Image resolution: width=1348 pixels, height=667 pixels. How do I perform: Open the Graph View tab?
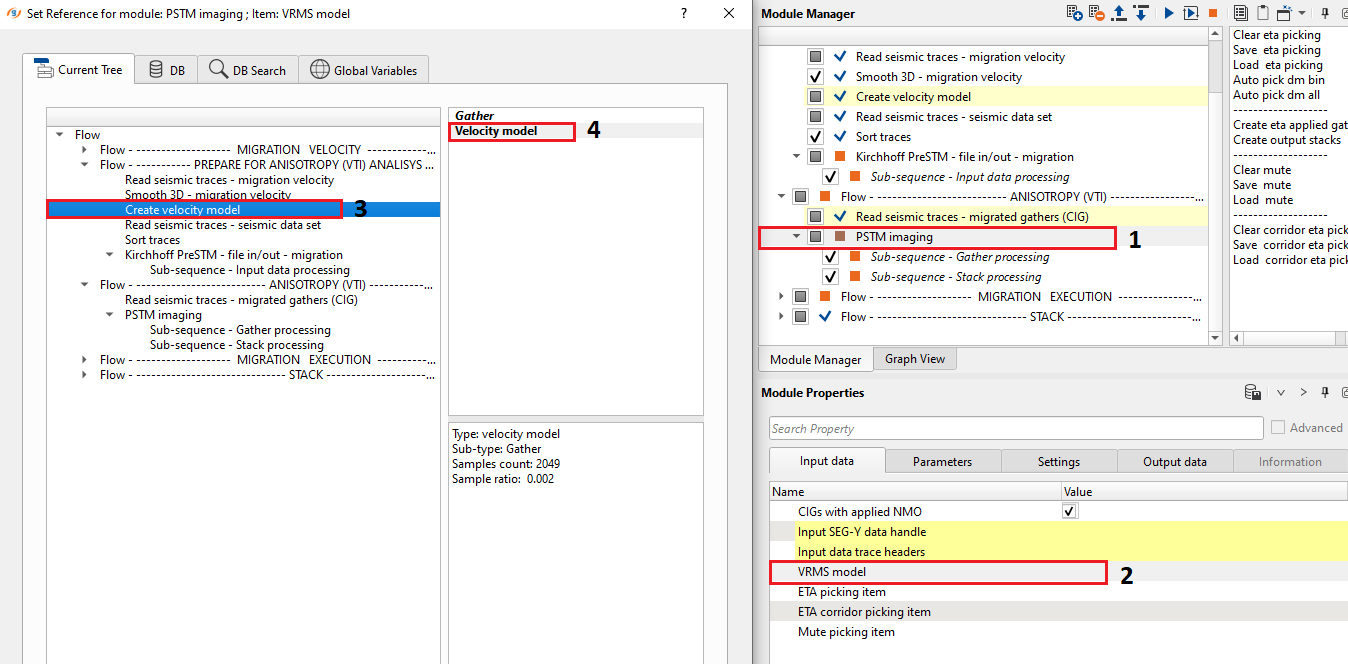click(x=914, y=359)
